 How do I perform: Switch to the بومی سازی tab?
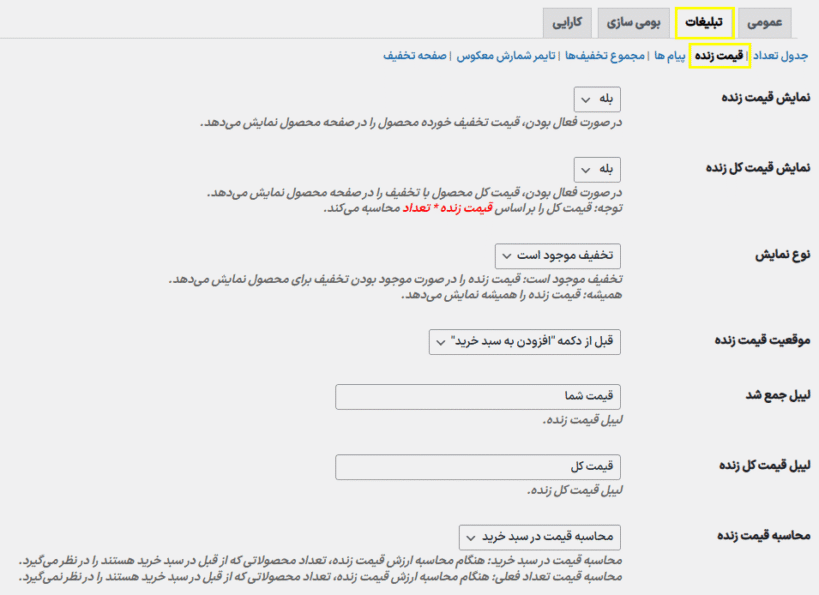point(634,22)
